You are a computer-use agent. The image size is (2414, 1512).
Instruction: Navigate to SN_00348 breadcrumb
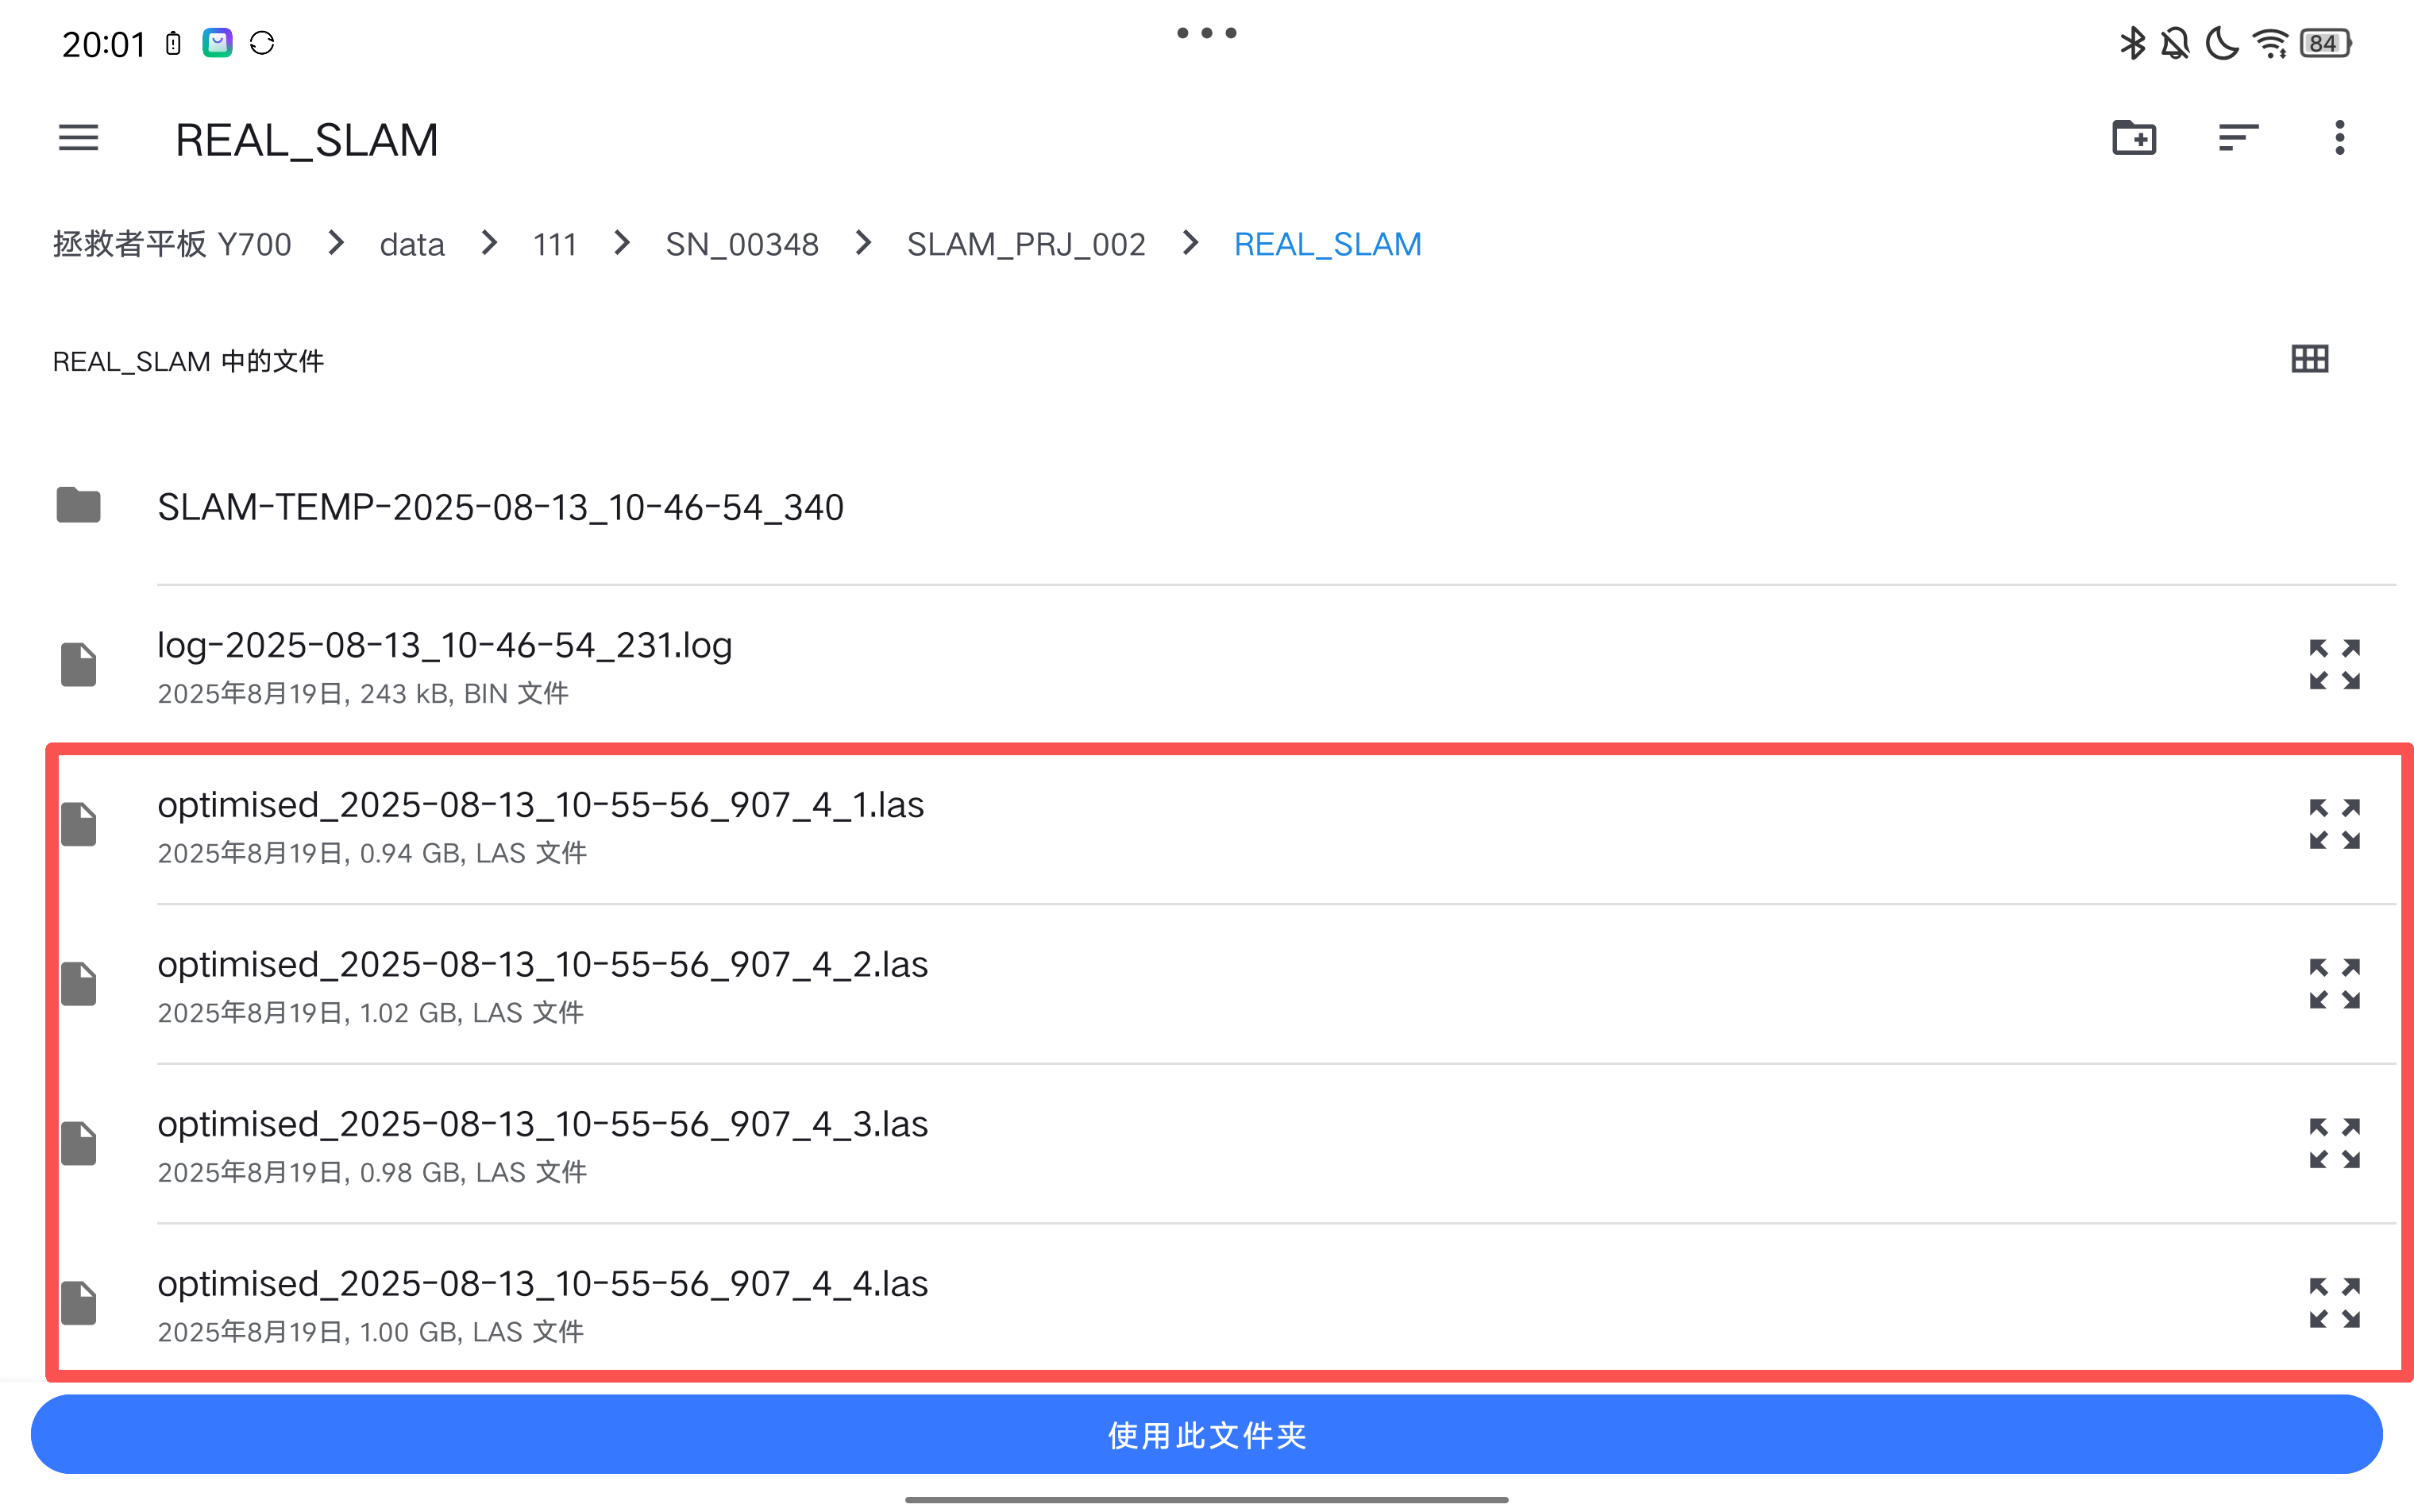click(742, 244)
